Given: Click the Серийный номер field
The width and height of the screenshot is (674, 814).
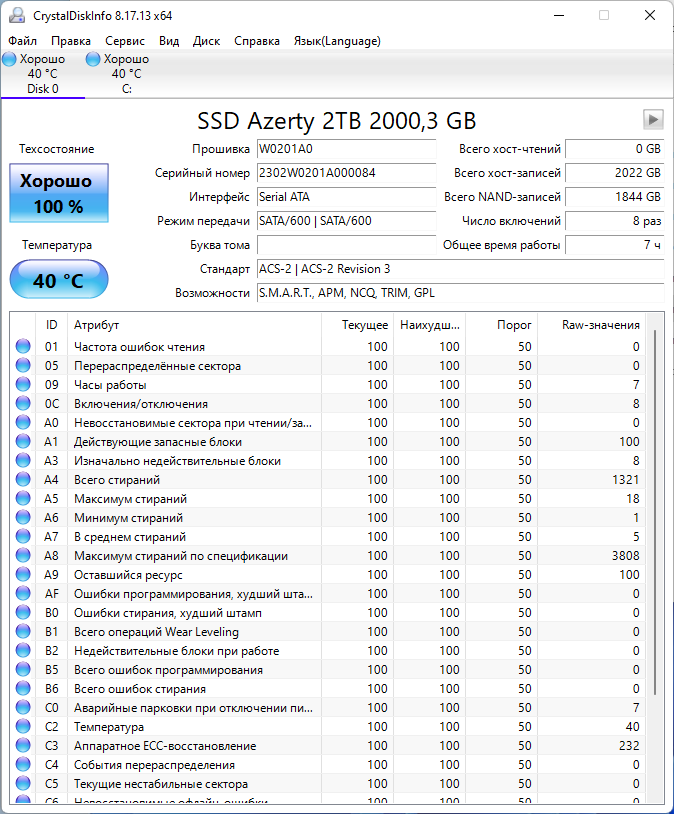Looking at the screenshot, I should click(x=346, y=173).
